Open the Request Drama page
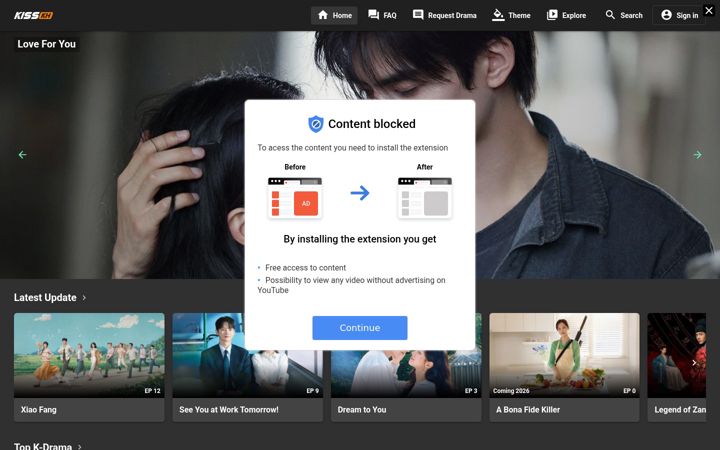 [x=444, y=15]
